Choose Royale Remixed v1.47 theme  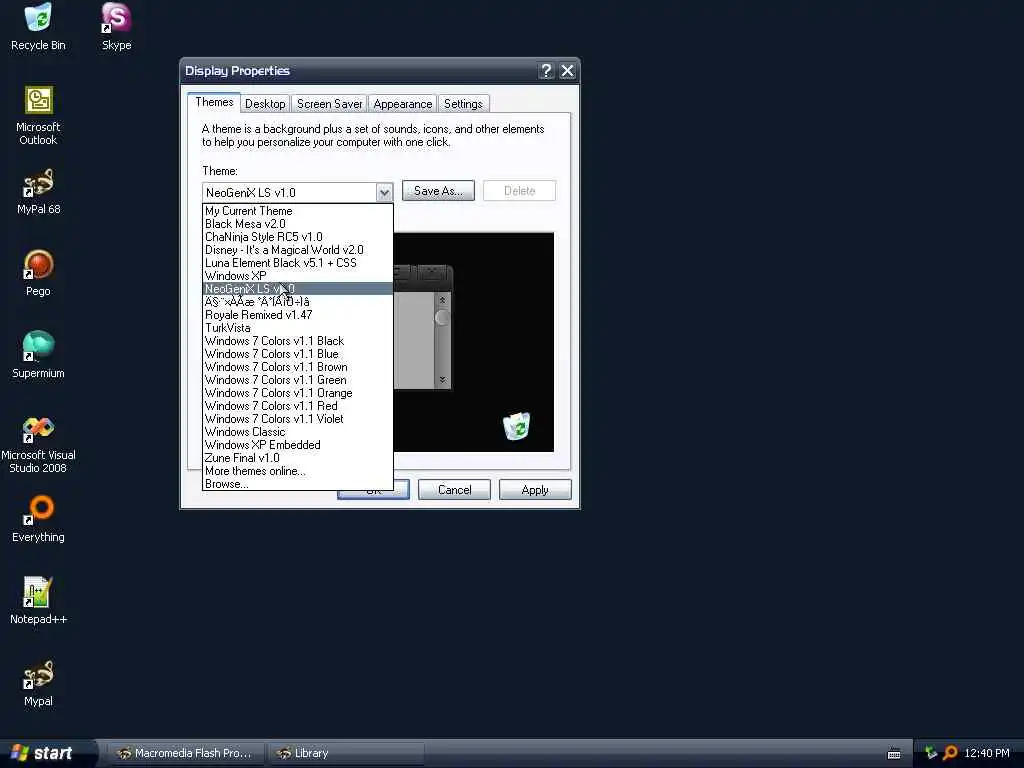pos(298,315)
